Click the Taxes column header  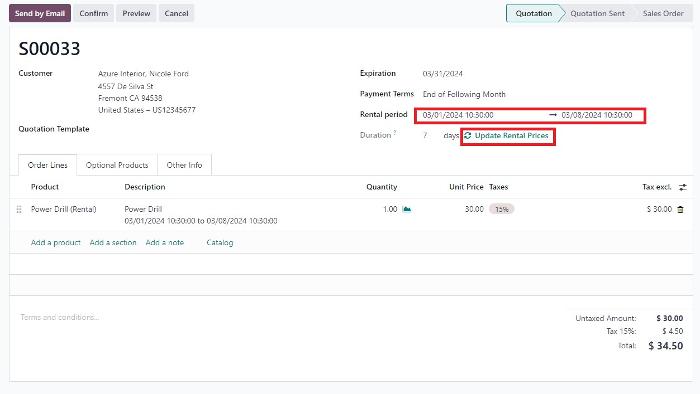click(x=498, y=187)
